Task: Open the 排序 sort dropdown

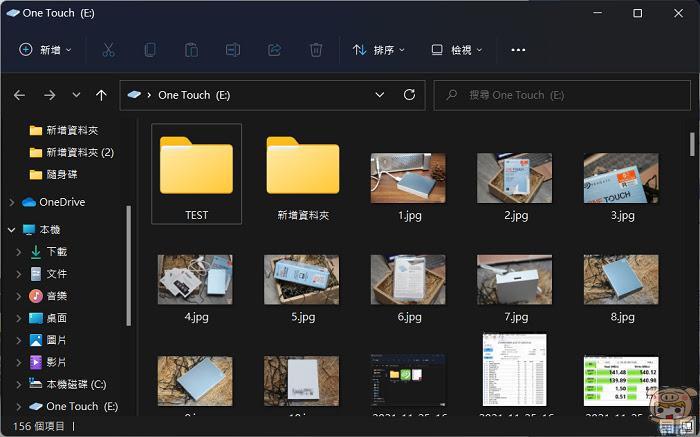Action: 379,50
